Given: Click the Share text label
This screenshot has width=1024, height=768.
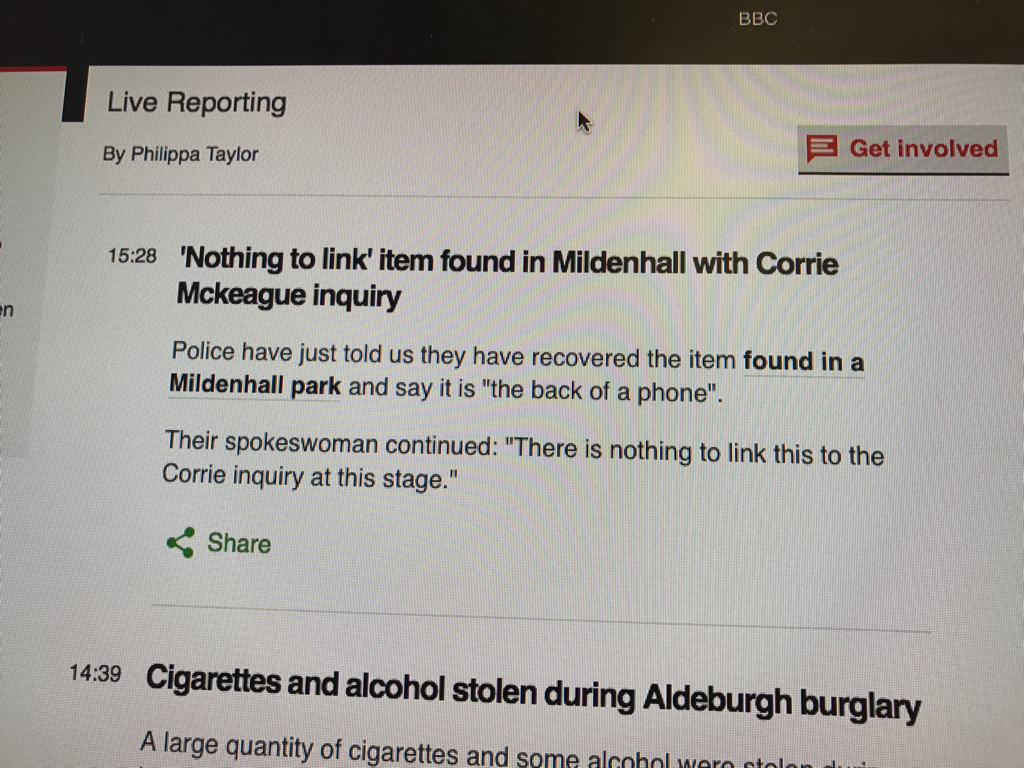Looking at the screenshot, I should coord(239,543).
